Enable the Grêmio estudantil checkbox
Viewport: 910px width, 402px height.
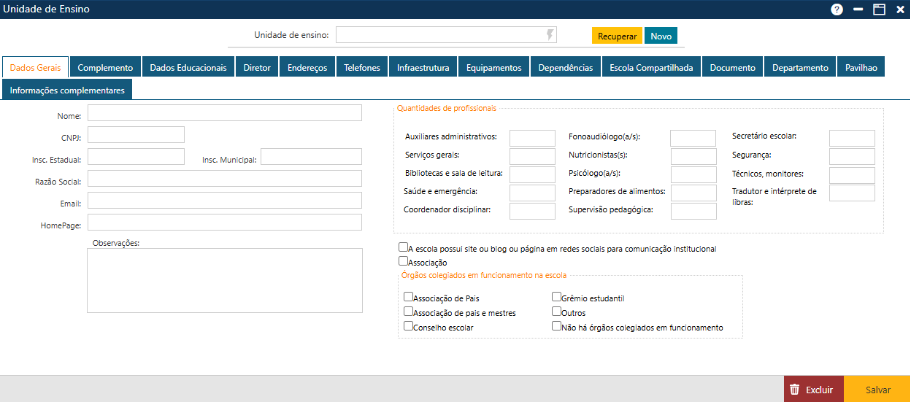tap(557, 297)
